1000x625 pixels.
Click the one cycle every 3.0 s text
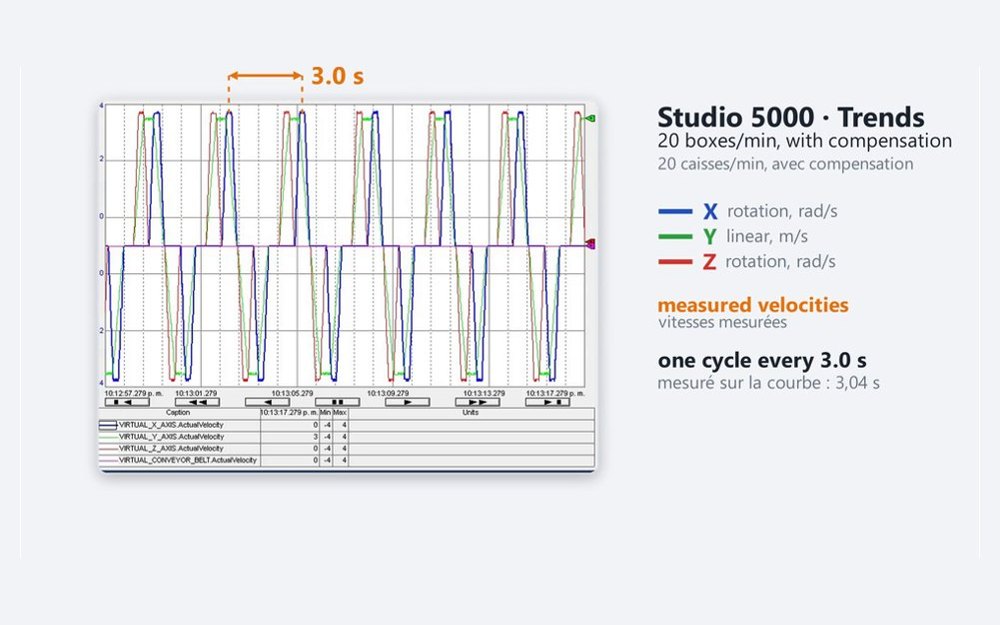point(762,360)
